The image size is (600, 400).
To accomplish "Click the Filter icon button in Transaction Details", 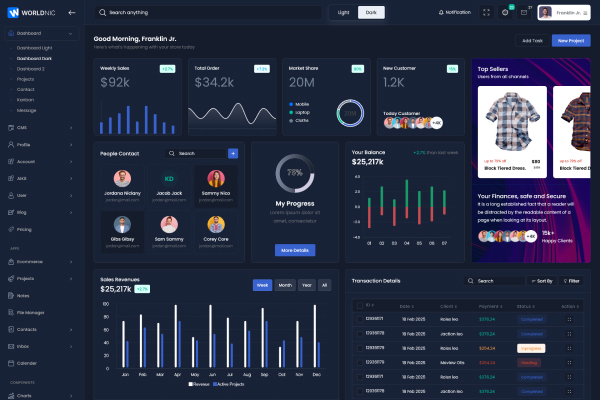I will 571,281.
